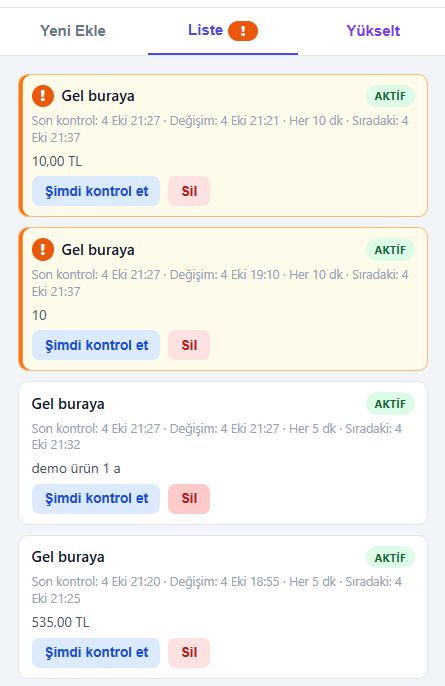This screenshot has width=445, height=686.
Task: Check the 535,00 TL entry with Şimdi kontrol et
Action: 96,653
